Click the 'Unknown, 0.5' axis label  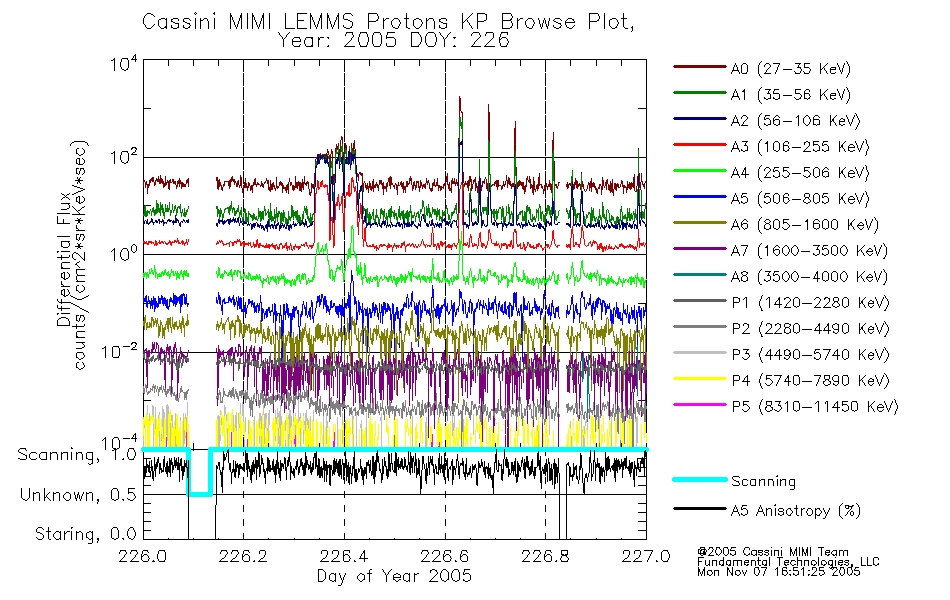tap(78, 495)
